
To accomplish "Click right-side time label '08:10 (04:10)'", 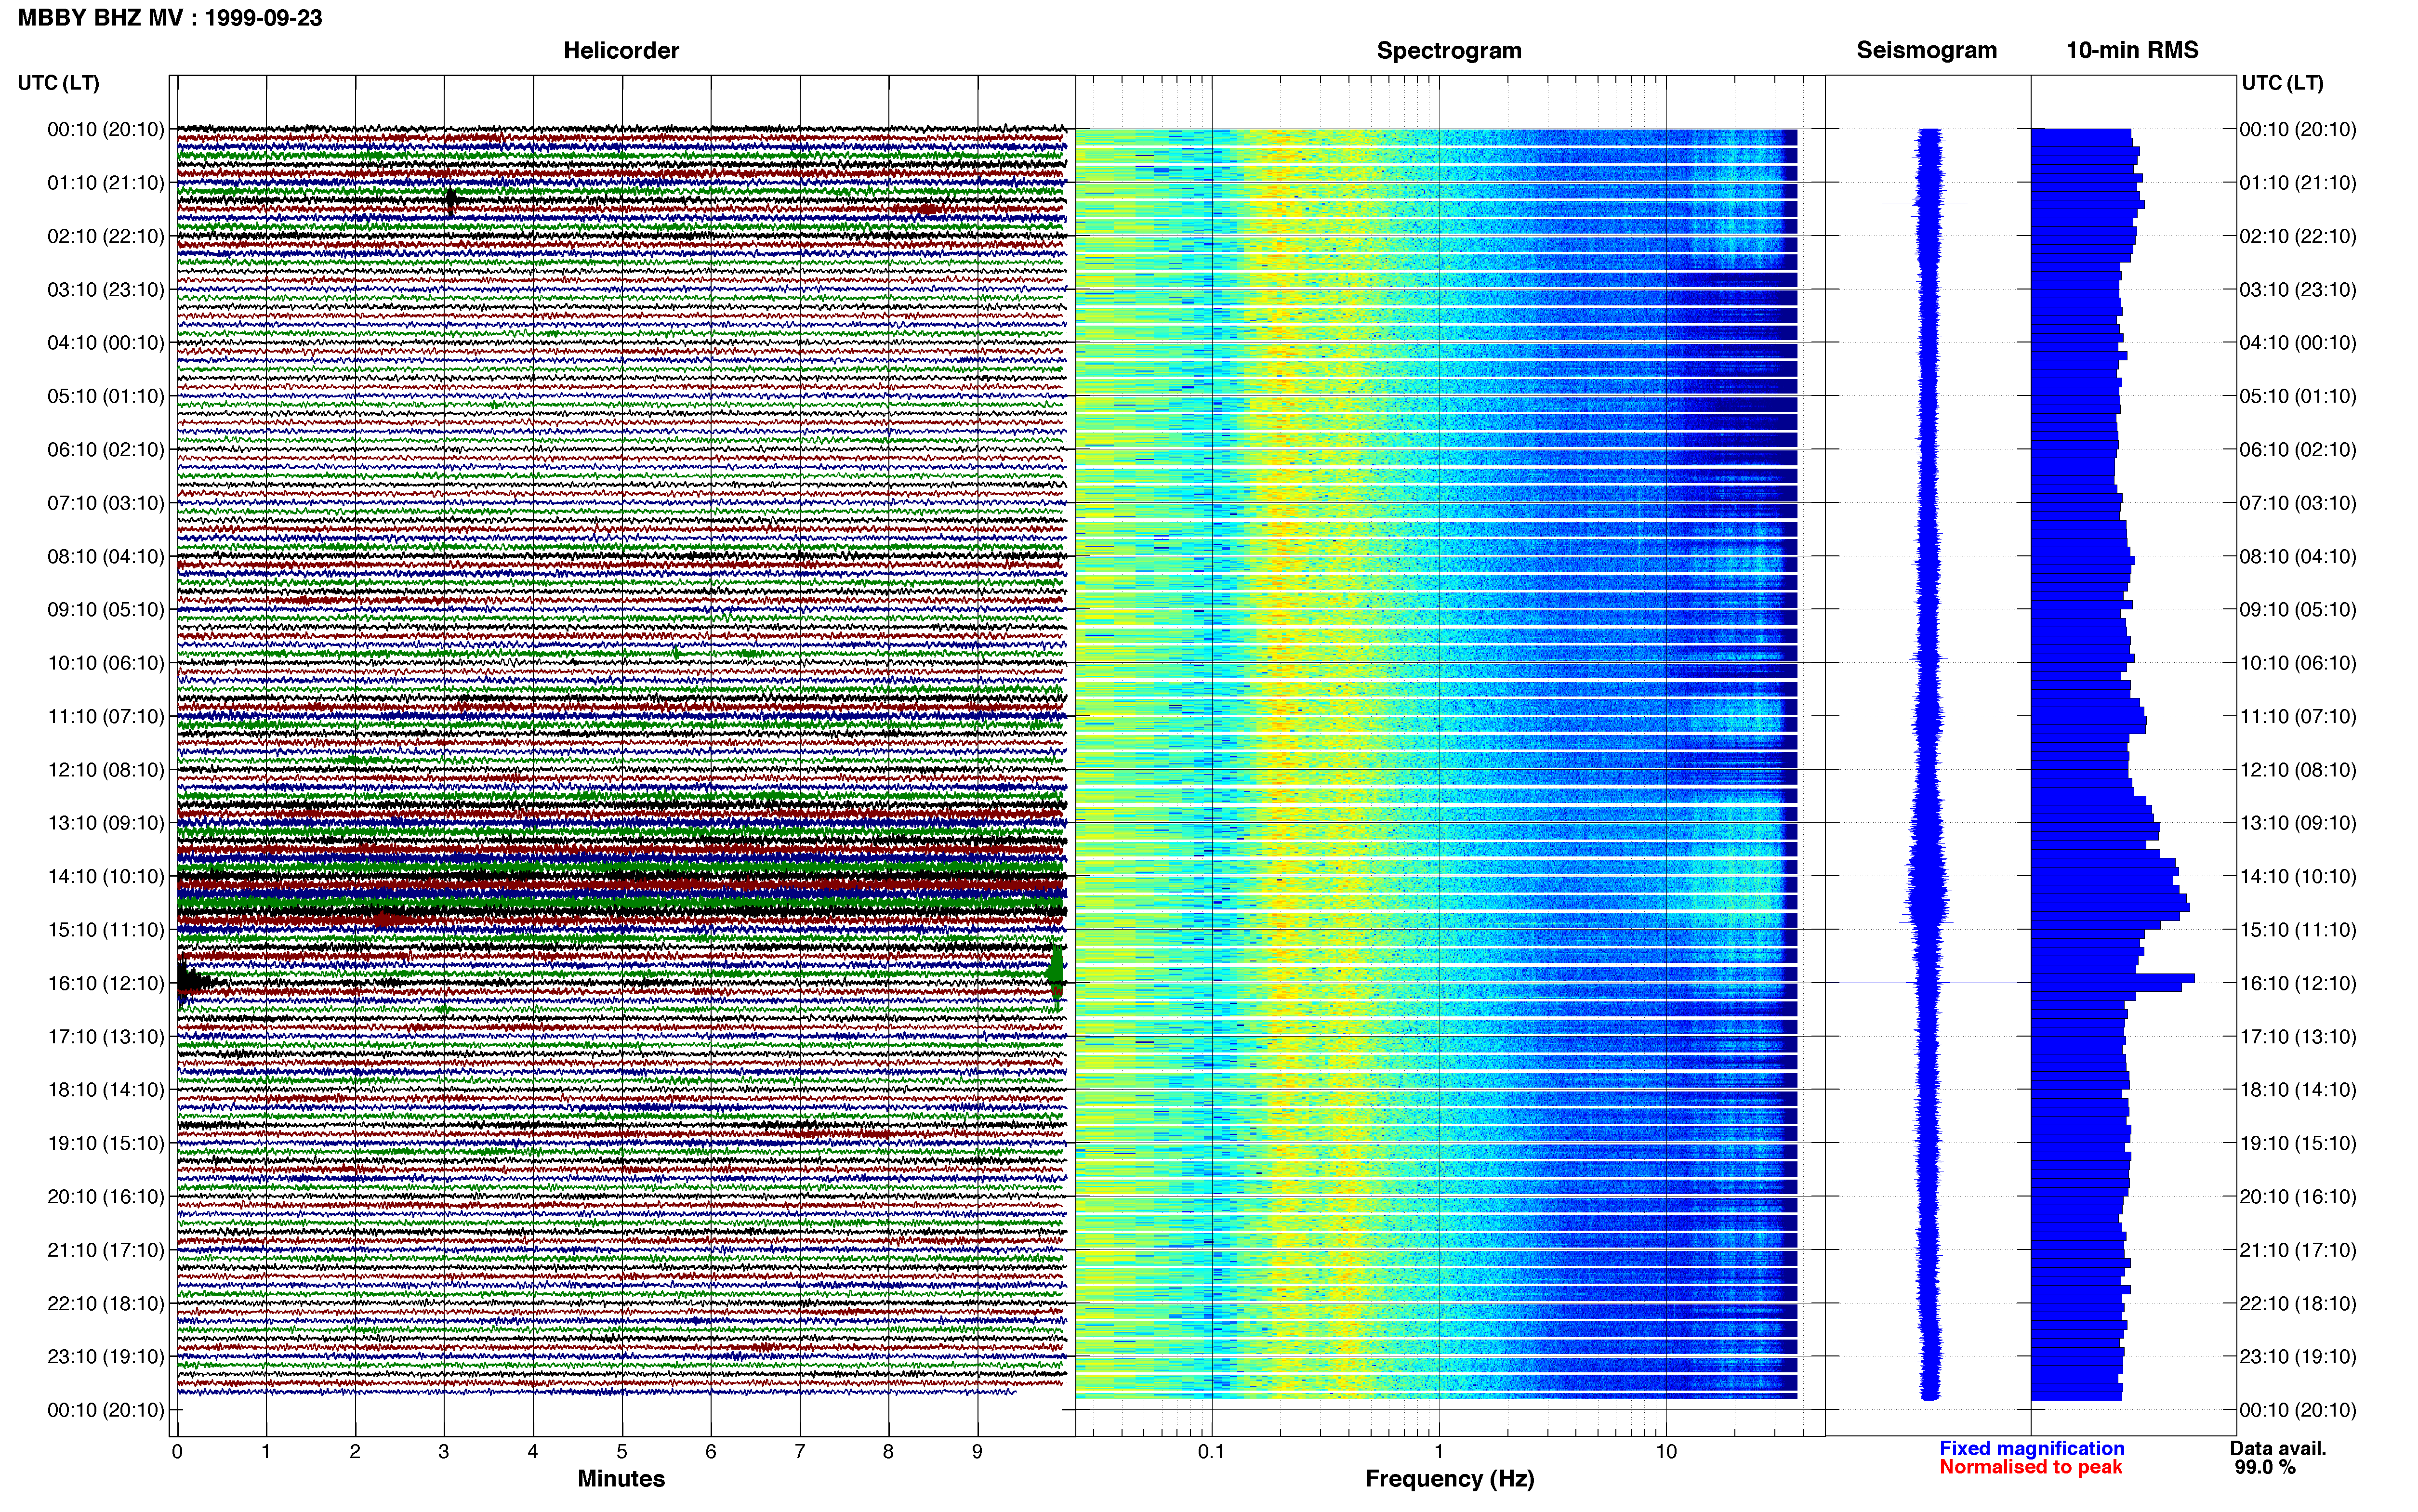I will [x=2298, y=556].
